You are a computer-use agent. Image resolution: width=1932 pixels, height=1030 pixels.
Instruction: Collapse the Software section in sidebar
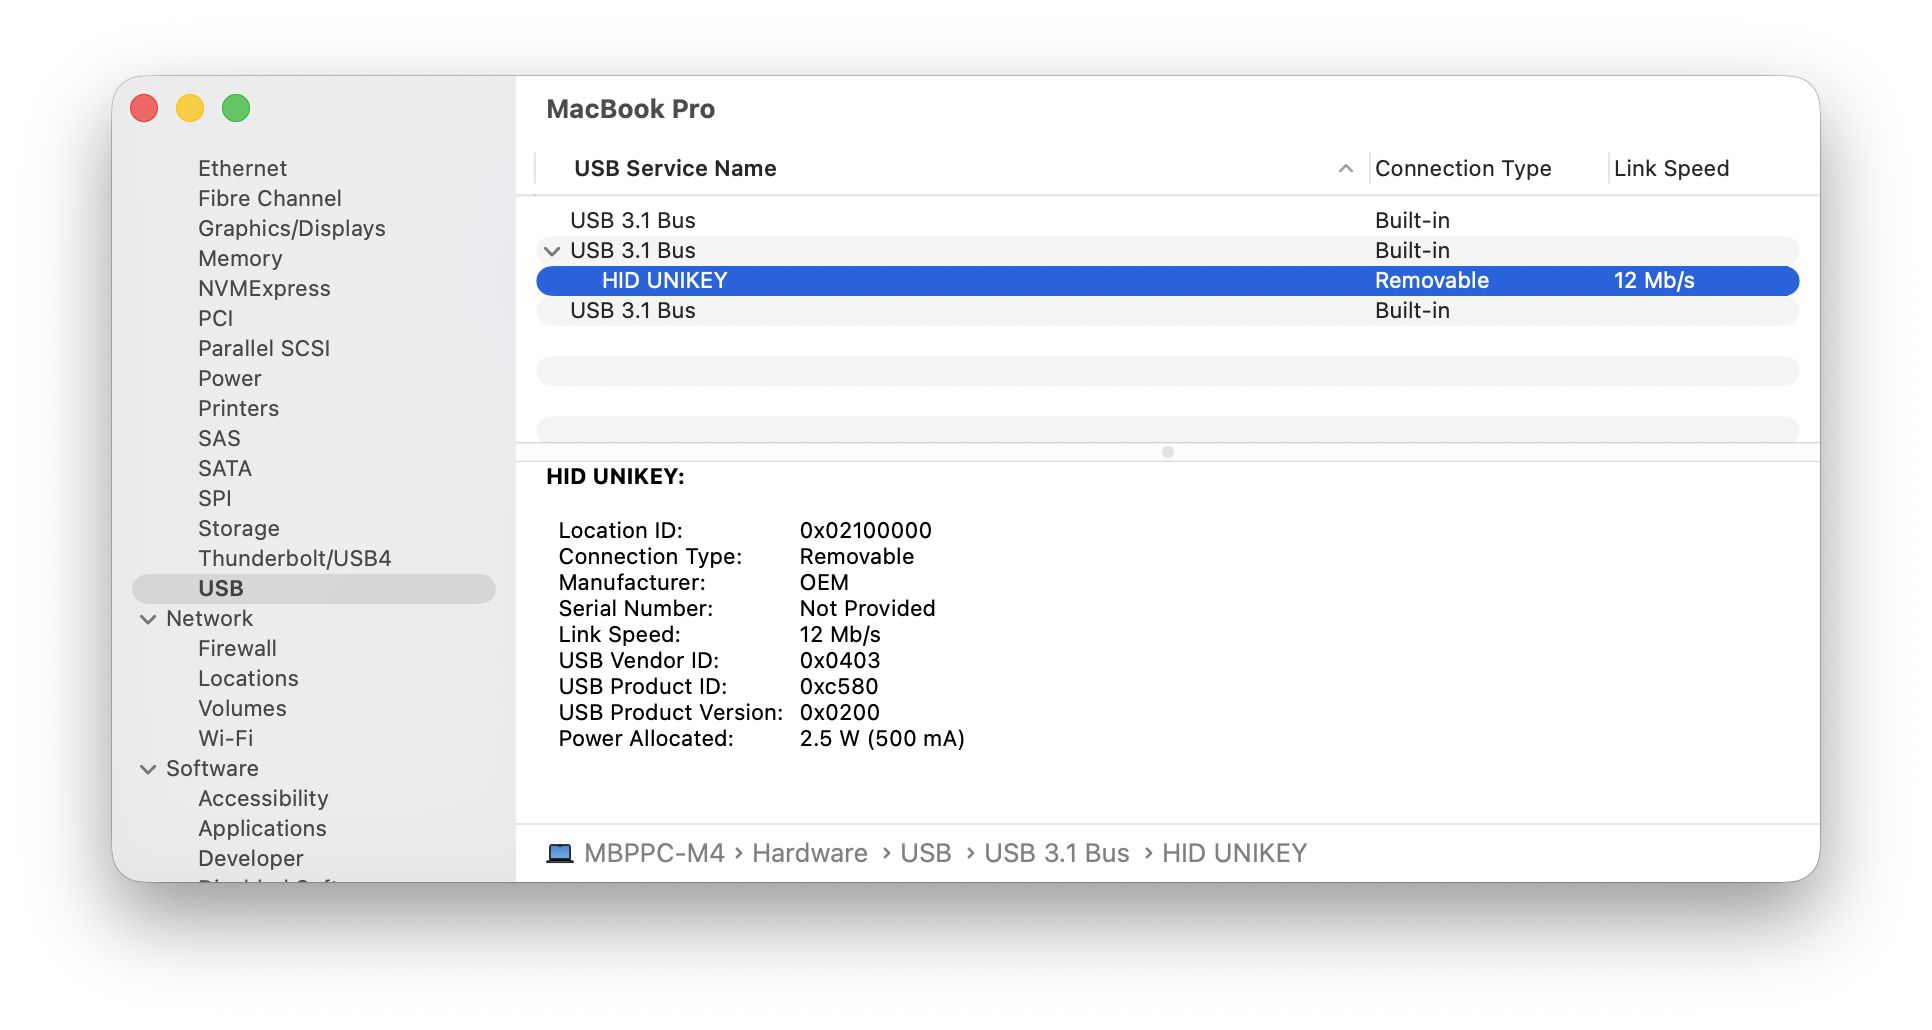point(148,769)
